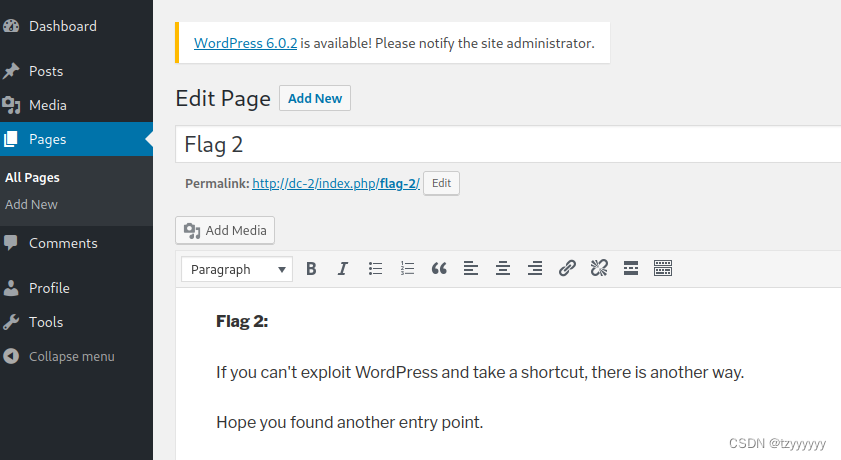Screen dimensions: 841x460
Task: Open Add New submenu under Pages
Action: 31,204
